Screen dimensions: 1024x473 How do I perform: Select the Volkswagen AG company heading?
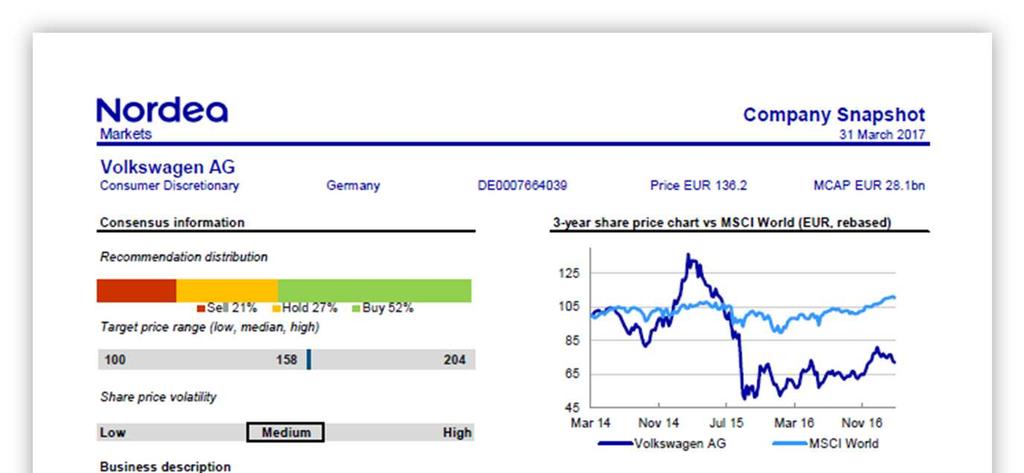click(x=167, y=167)
